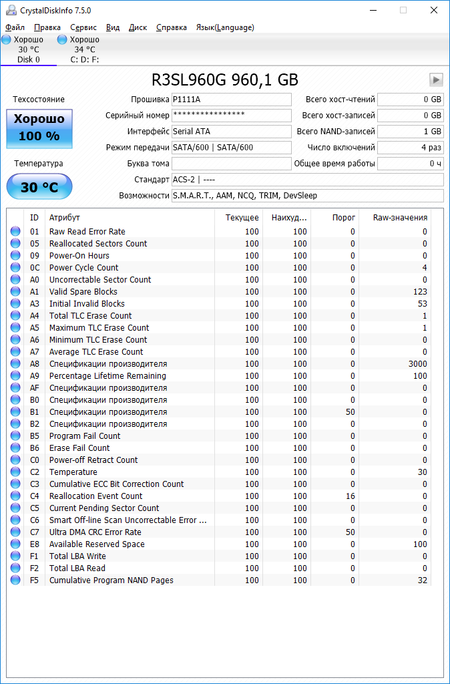Click status icon for Initial Invalid Blocks
Screen dimensions: 450x684
(16, 304)
